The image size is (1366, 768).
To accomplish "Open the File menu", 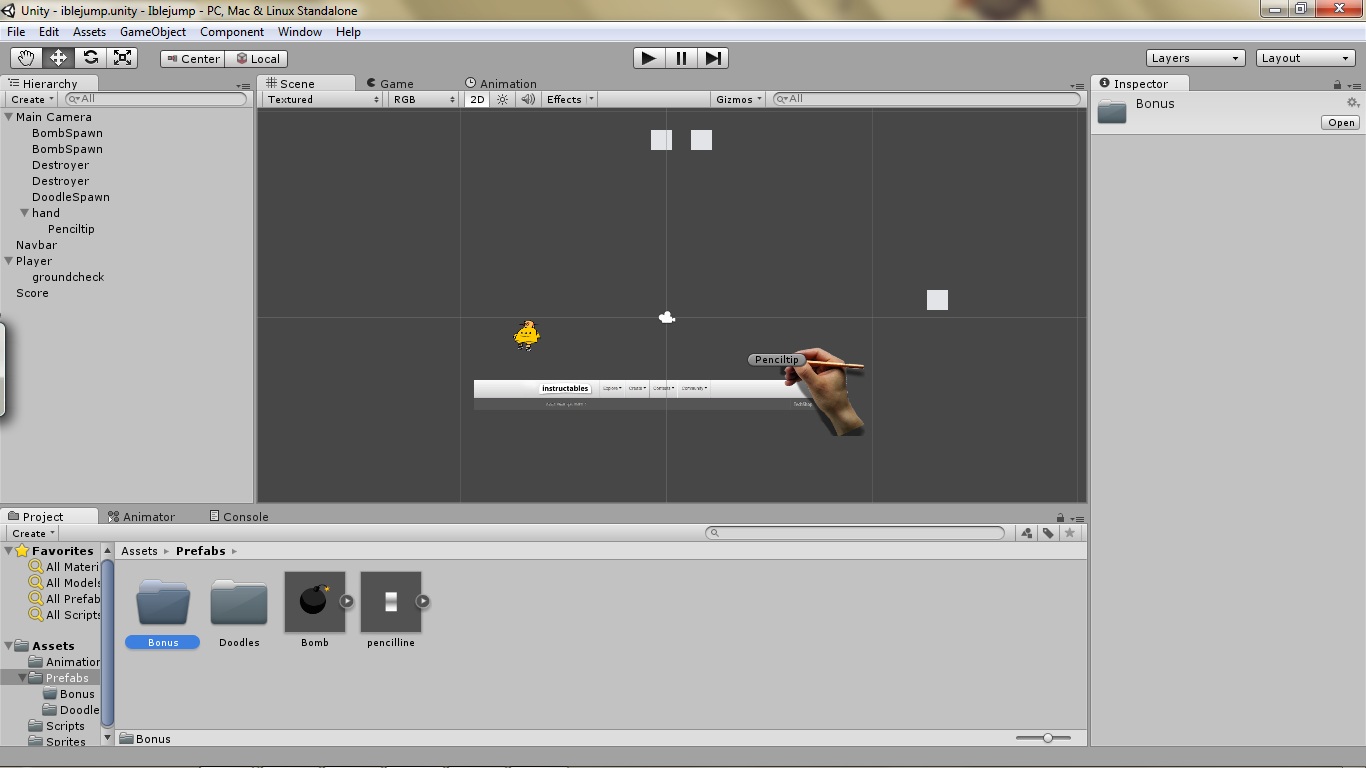I will (x=16, y=32).
